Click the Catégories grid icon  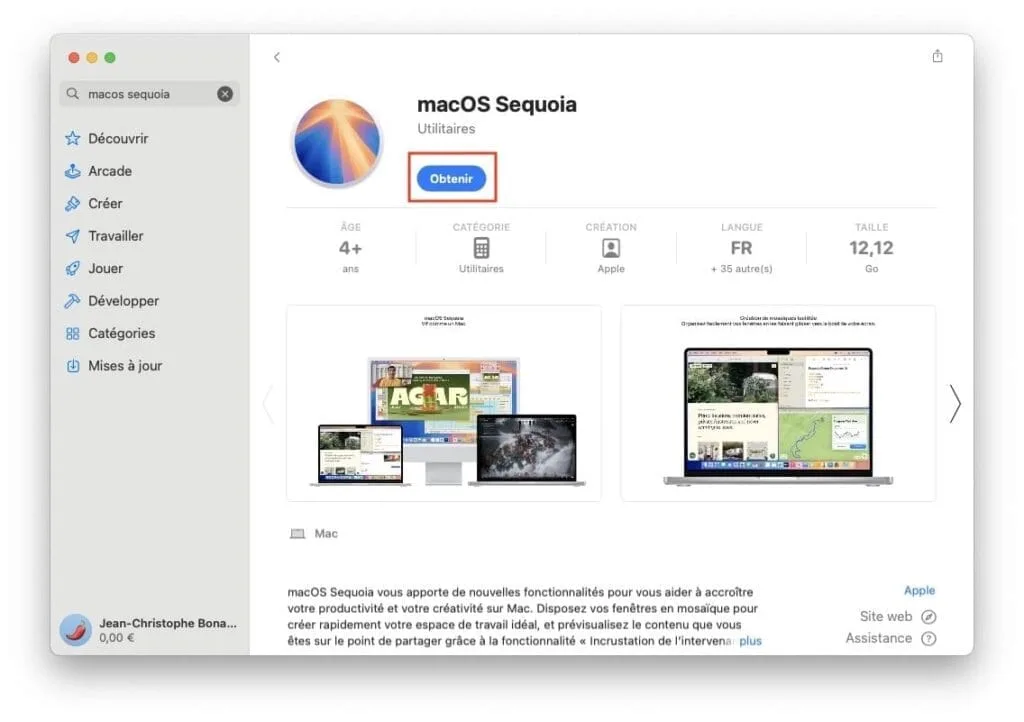pos(72,334)
